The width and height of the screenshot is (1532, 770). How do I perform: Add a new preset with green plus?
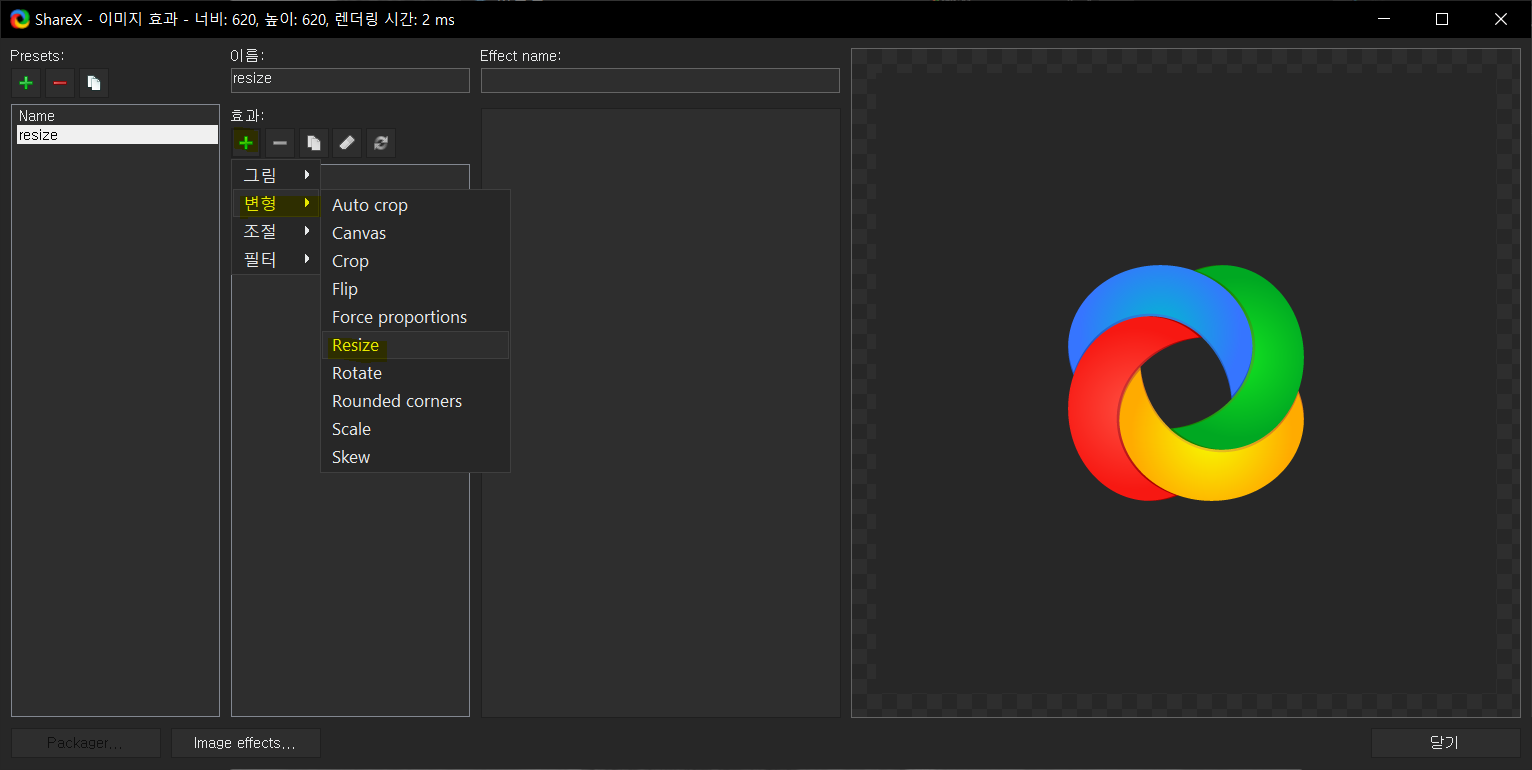coord(26,83)
